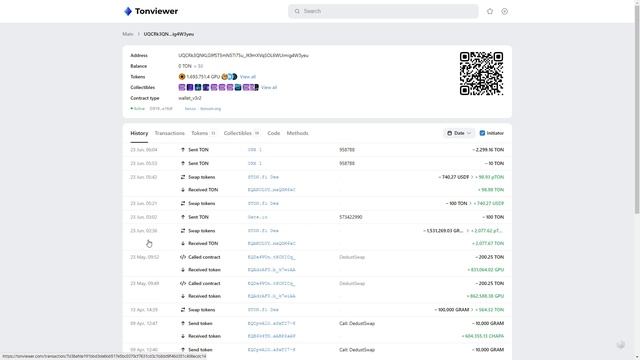Open the Code tab
The width and height of the screenshot is (640, 360).
[273, 133]
